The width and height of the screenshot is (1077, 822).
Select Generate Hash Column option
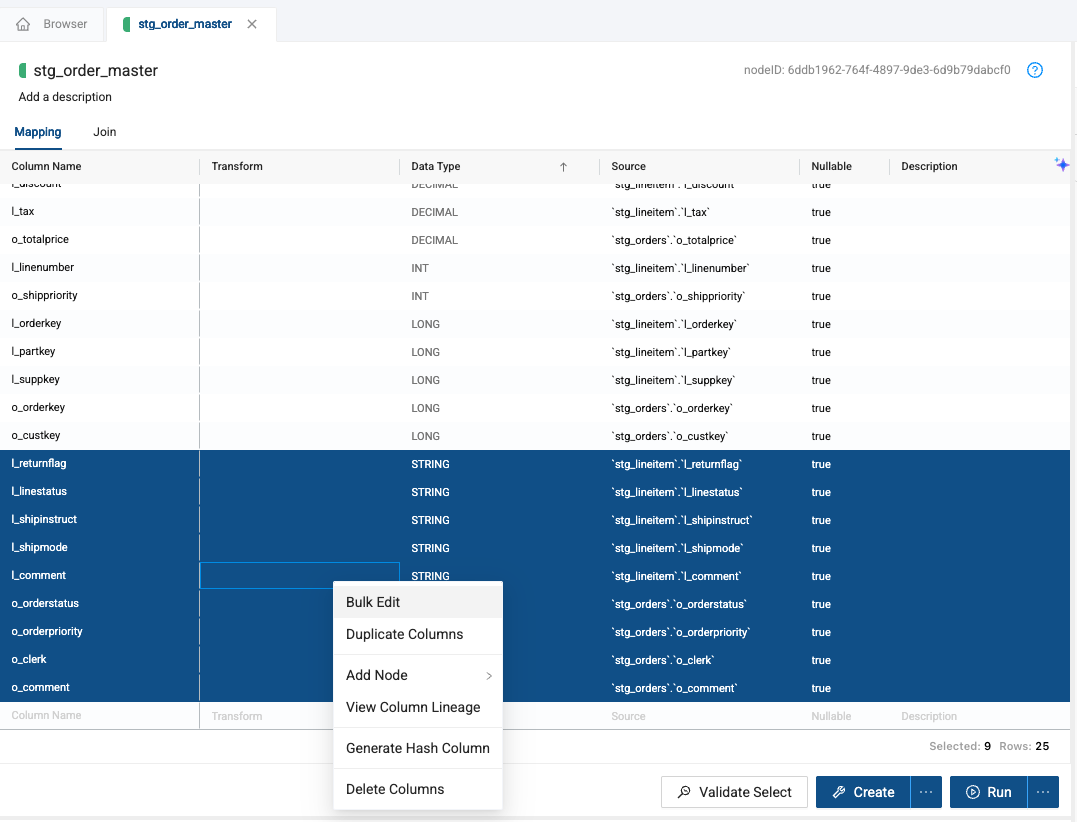click(x=418, y=749)
